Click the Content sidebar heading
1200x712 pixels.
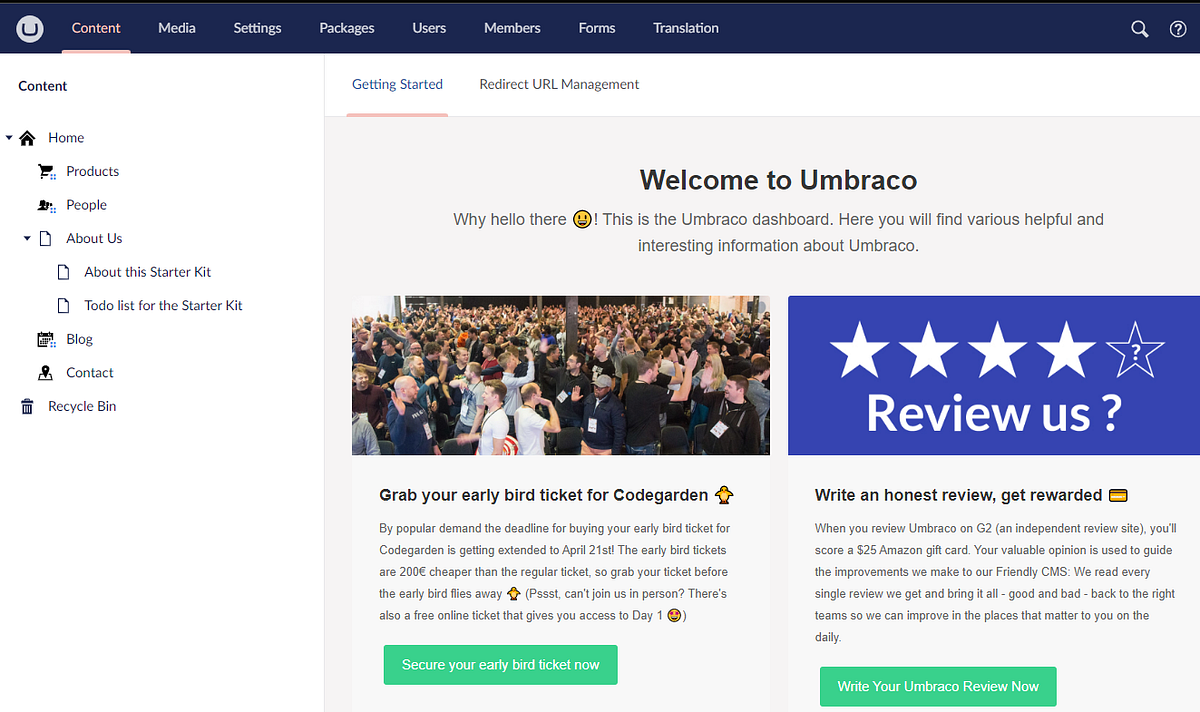pyautogui.click(x=43, y=86)
